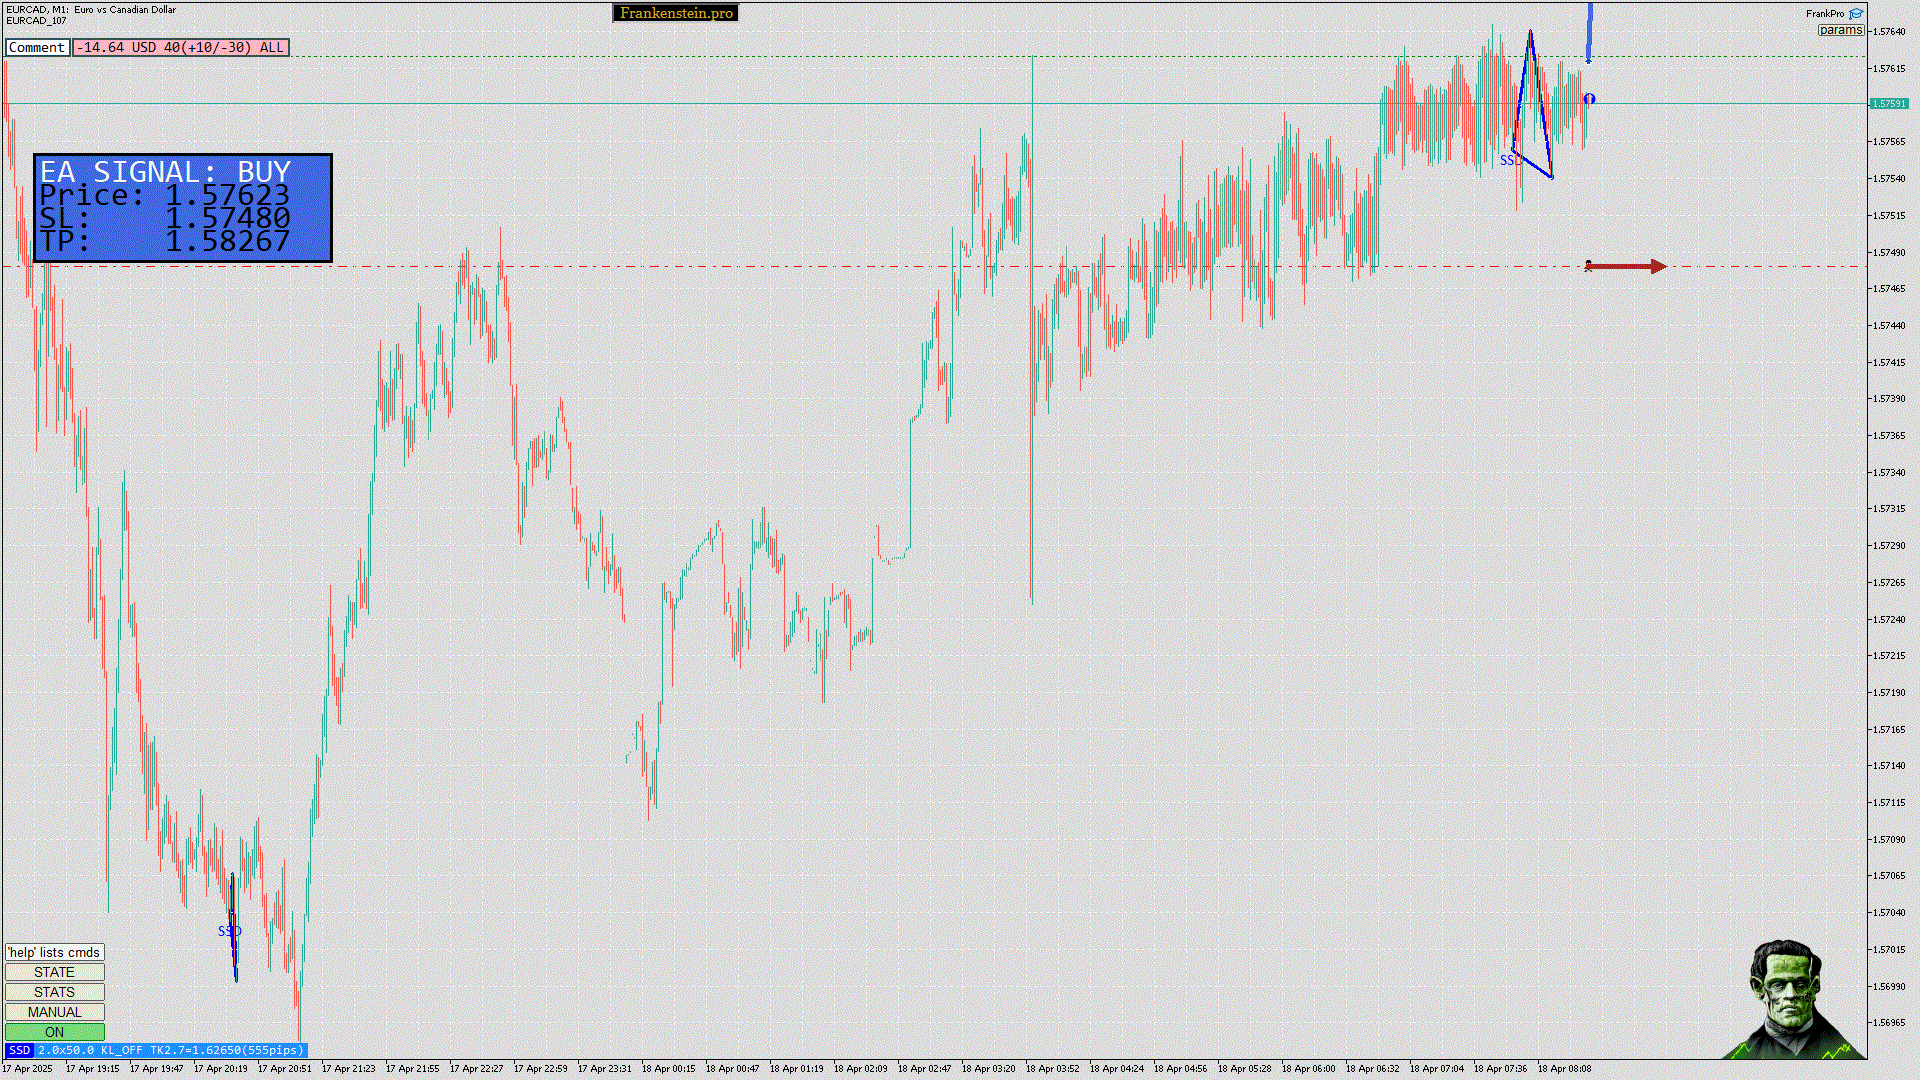Click the SSD marker at chart bottom-left
The width and height of the screenshot is (1920, 1080).
pyautogui.click(x=229, y=931)
